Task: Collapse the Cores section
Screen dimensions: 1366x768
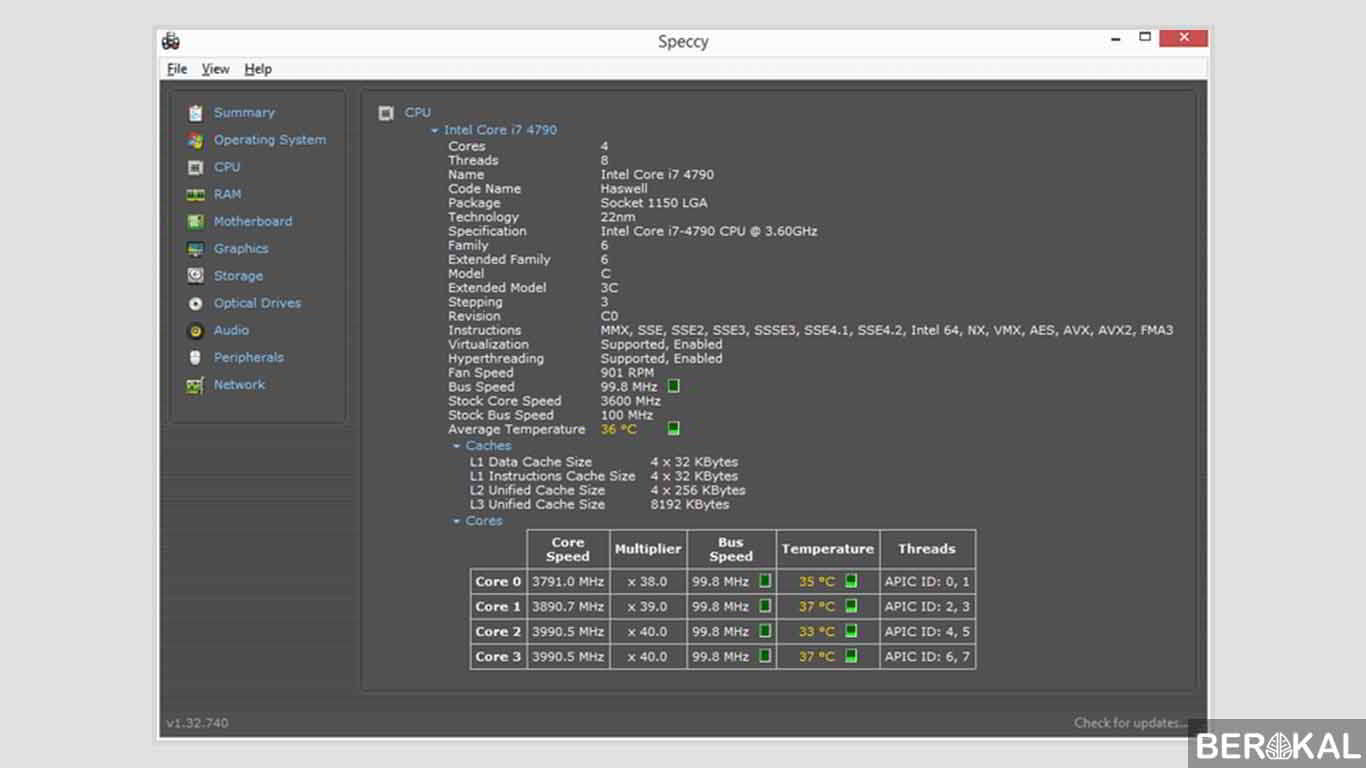Action: (x=456, y=521)
